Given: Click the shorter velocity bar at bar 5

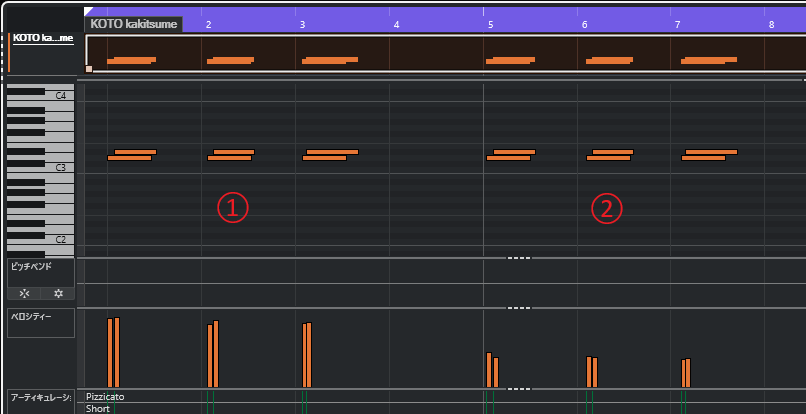Looking at the screenshot, I should click(x=496, y=372).
